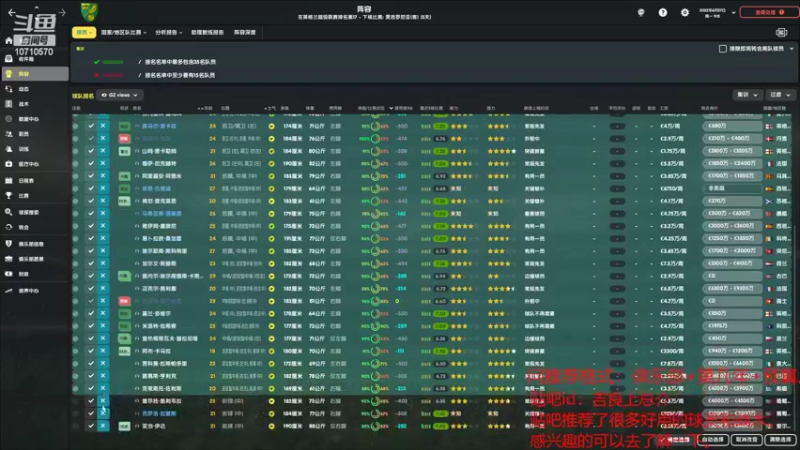The image size is (800, 450).
Task: Tick the exclude departing players checkbox
Action: 722,49
